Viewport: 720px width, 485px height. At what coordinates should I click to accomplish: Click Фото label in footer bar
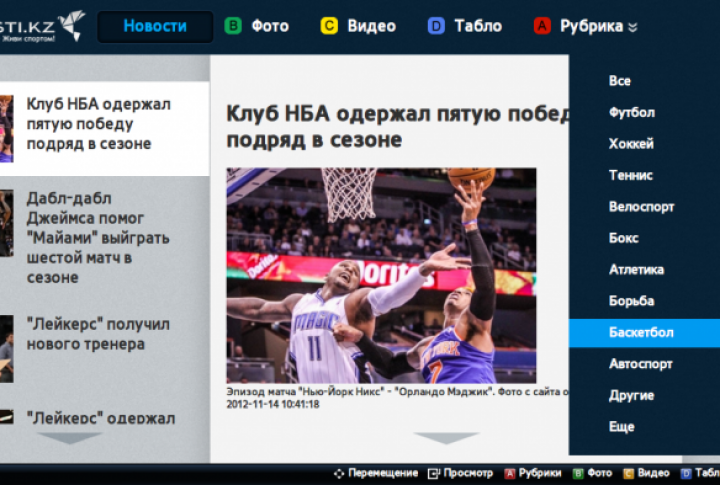[600, 473]
